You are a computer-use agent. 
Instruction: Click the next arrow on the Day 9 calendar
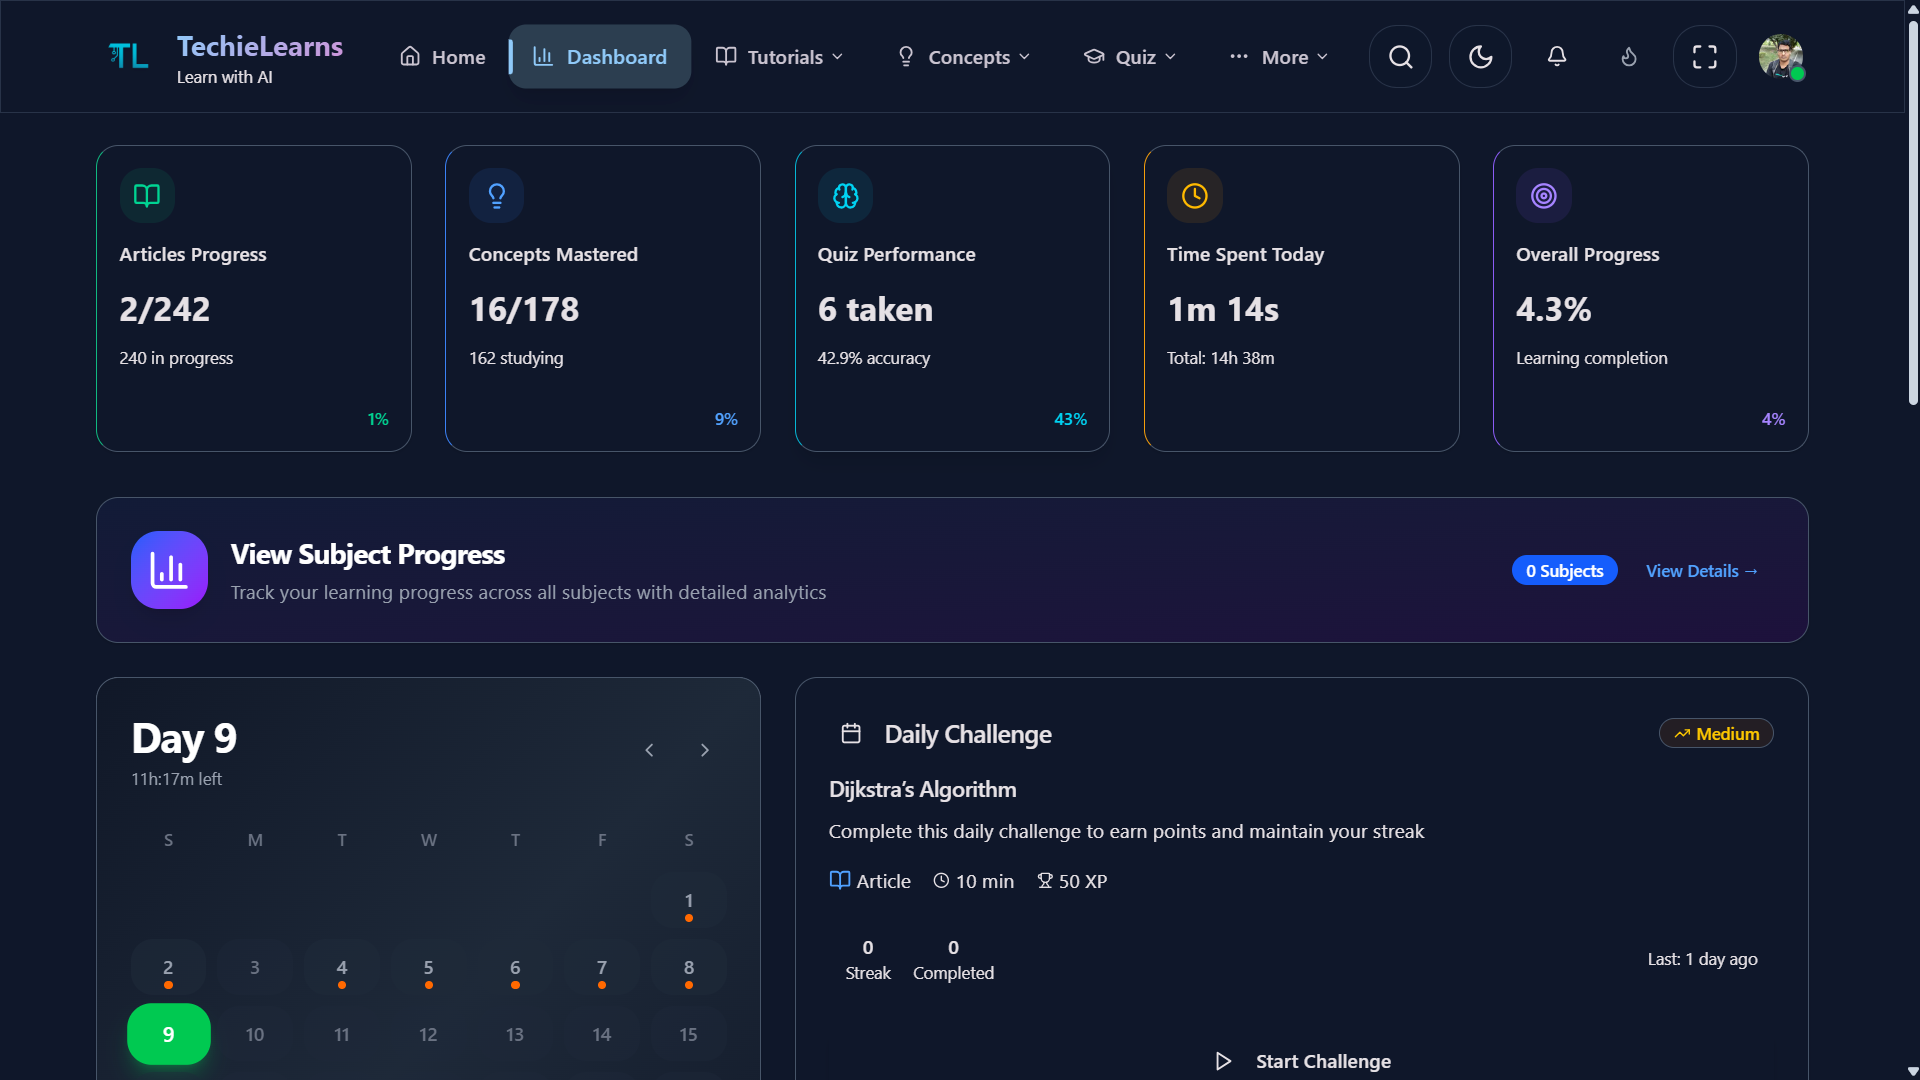pyautogui.click(x=705, y=750)
